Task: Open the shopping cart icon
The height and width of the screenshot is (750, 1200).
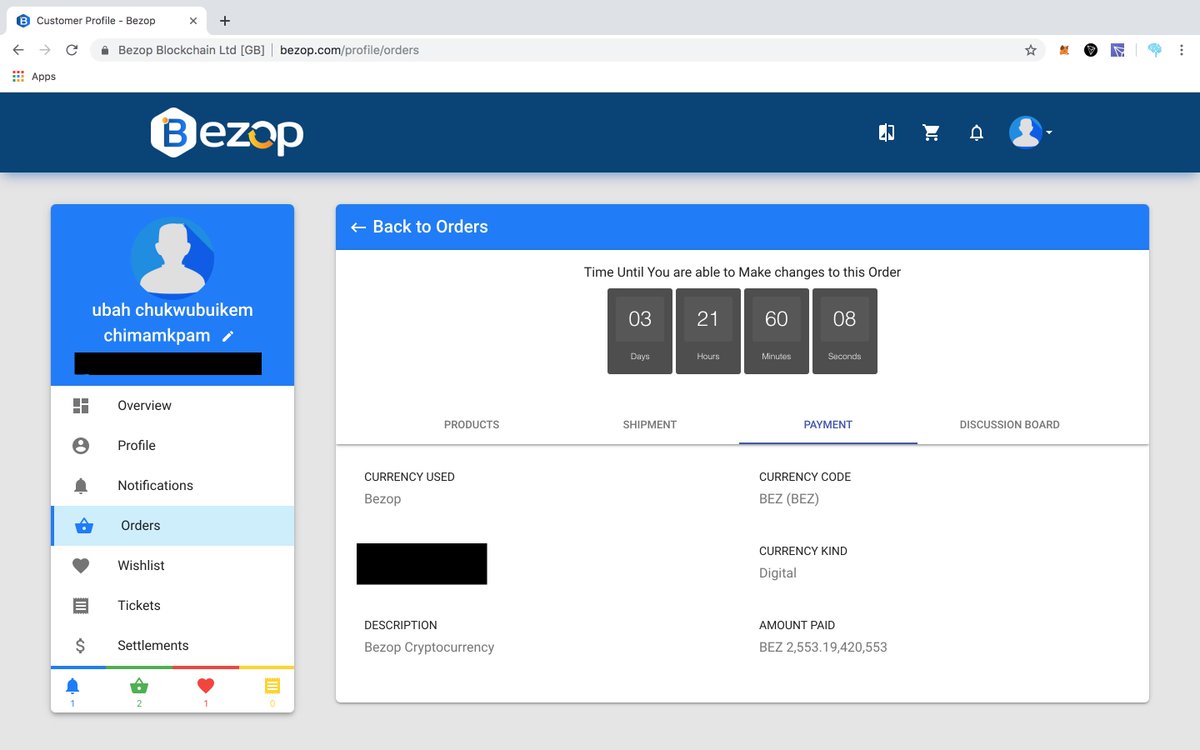Action: 931,131
